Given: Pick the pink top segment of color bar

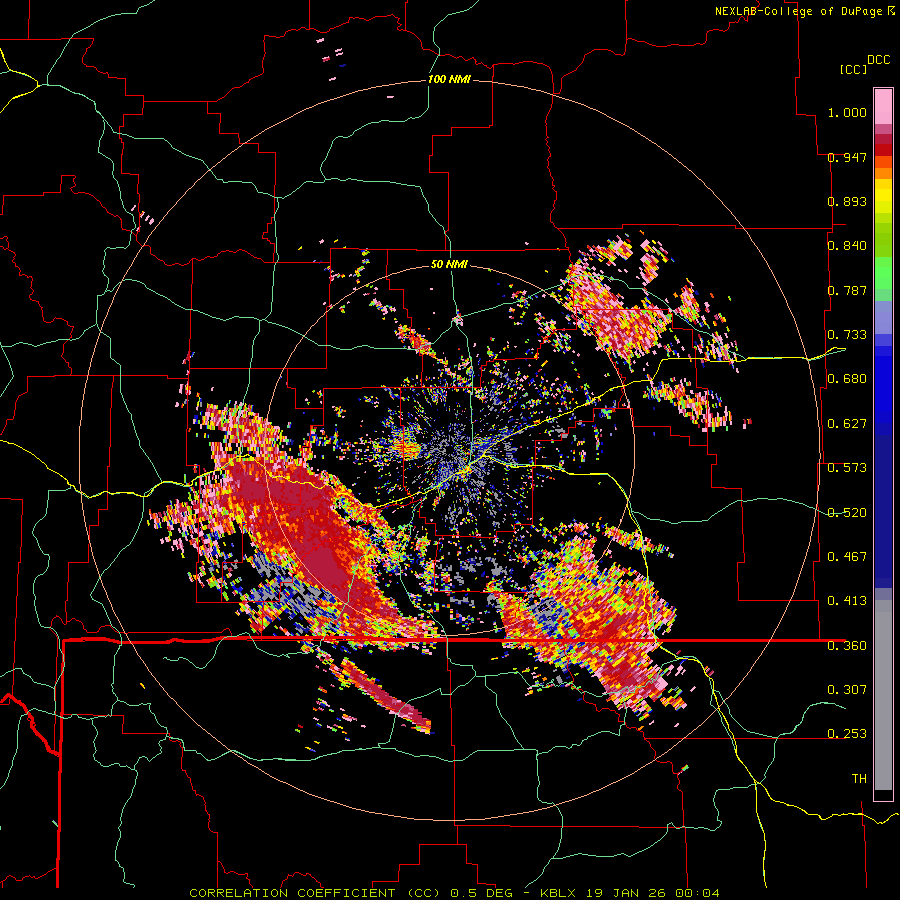Looking at the screenshot, I should point(883,107).
